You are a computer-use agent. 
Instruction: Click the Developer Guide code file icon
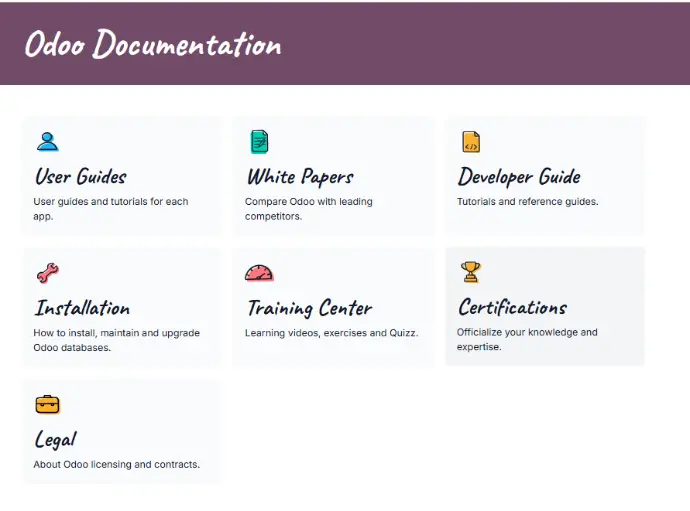point(471,142)
